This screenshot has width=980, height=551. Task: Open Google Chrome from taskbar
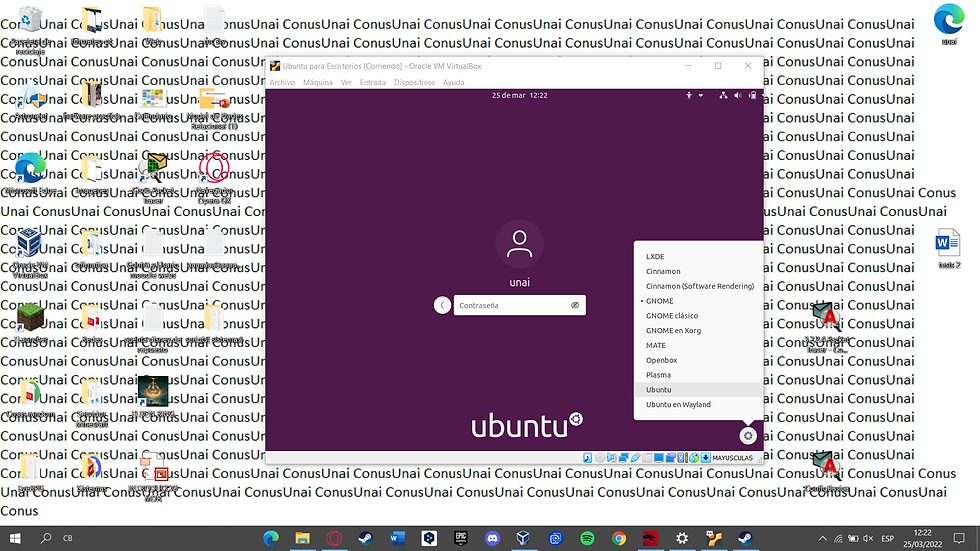619,538
